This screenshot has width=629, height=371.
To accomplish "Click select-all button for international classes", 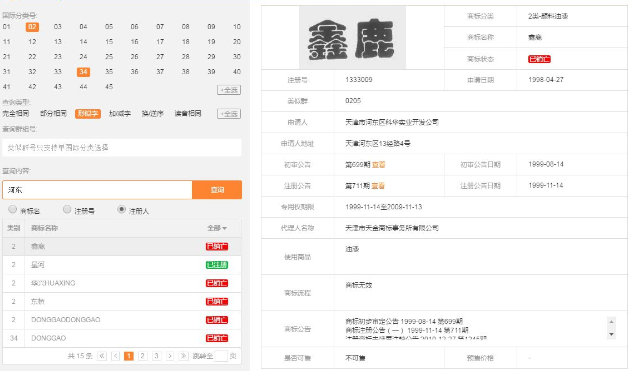I will point(229,90).
